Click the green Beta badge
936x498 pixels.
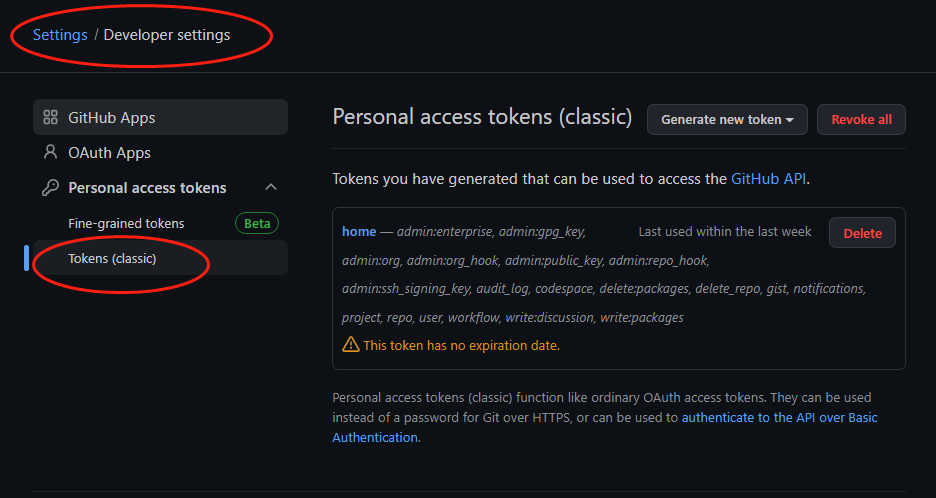point(257,223)
